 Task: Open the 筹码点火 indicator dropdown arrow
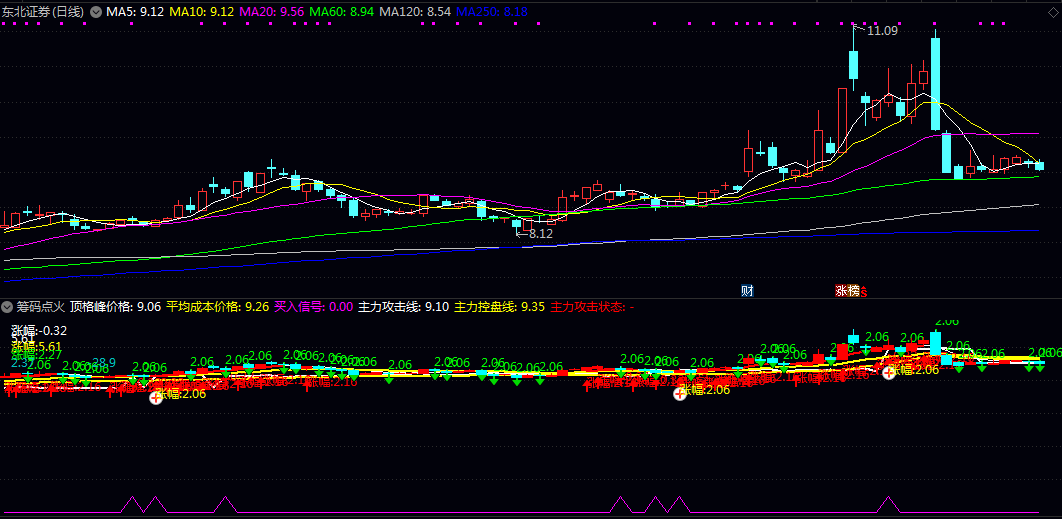tap(8, 307)
